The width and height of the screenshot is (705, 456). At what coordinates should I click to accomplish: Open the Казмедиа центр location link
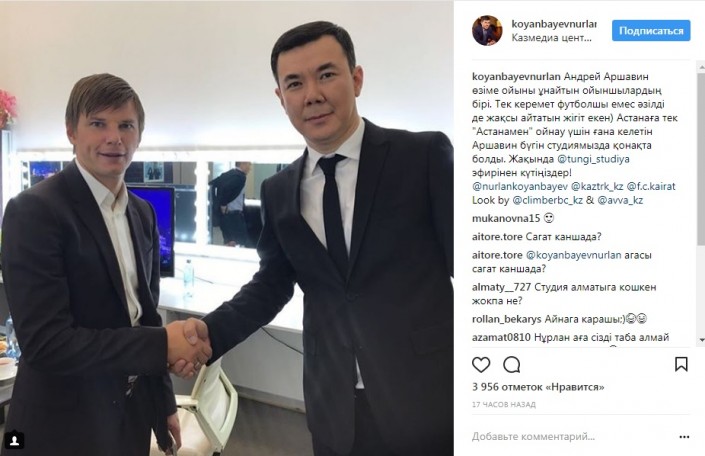click(x=552, y=38)
